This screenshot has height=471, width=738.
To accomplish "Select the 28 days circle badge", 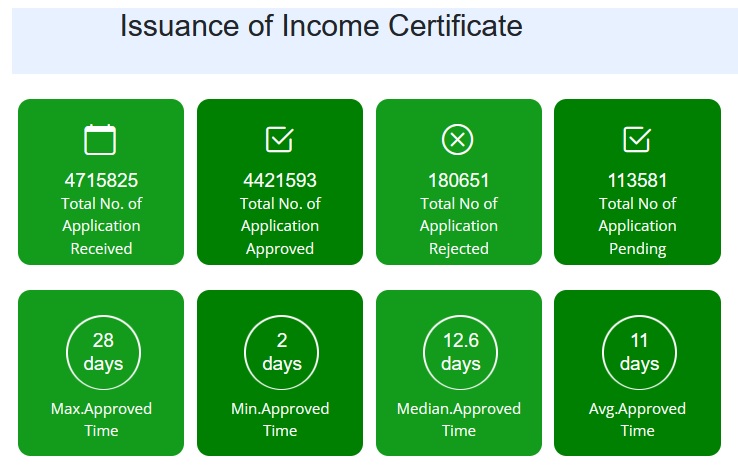I will point(103,352).
